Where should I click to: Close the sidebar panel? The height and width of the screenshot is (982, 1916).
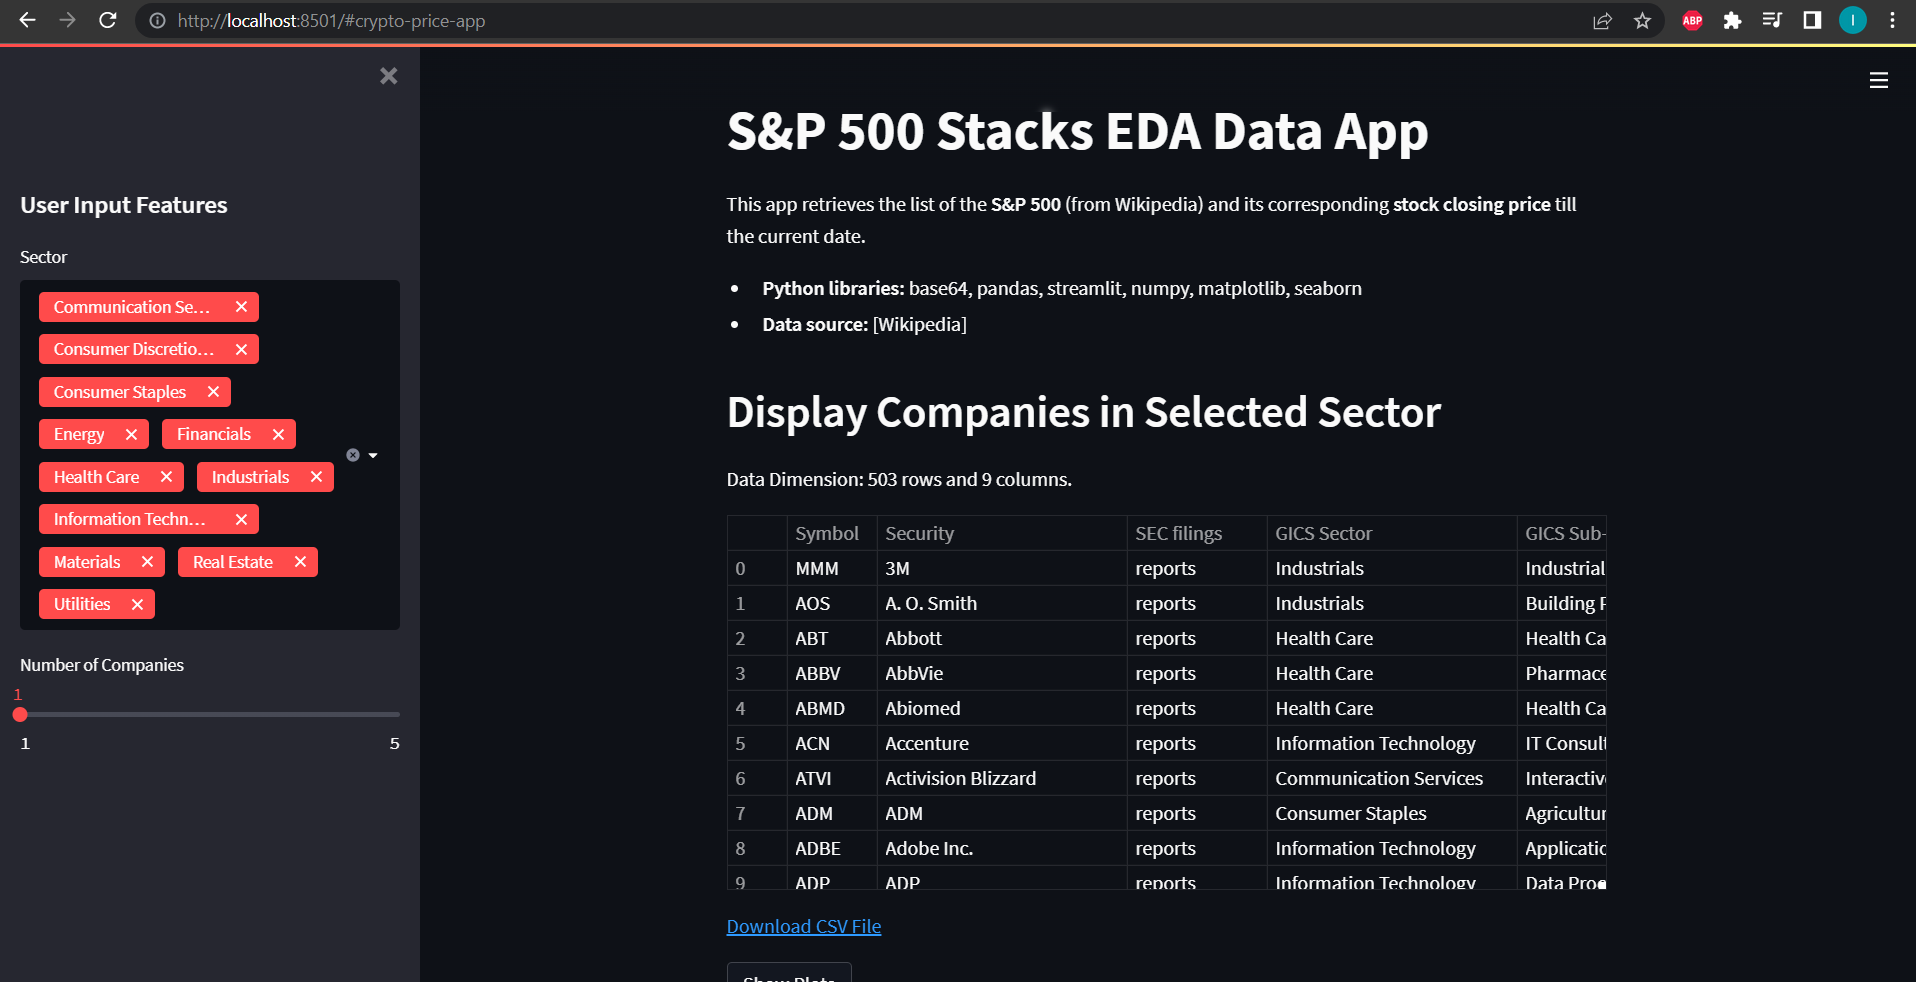(x=389, y=76)
